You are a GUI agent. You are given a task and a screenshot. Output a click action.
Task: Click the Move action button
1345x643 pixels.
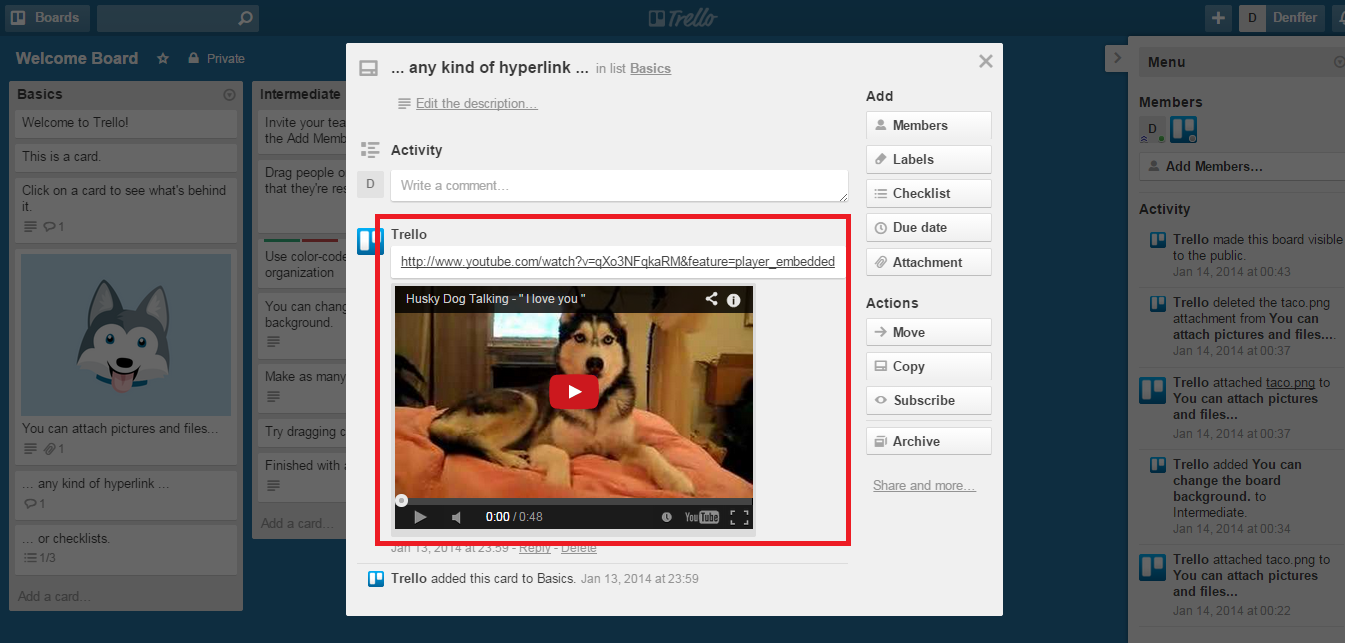click(x=929, y=332)
